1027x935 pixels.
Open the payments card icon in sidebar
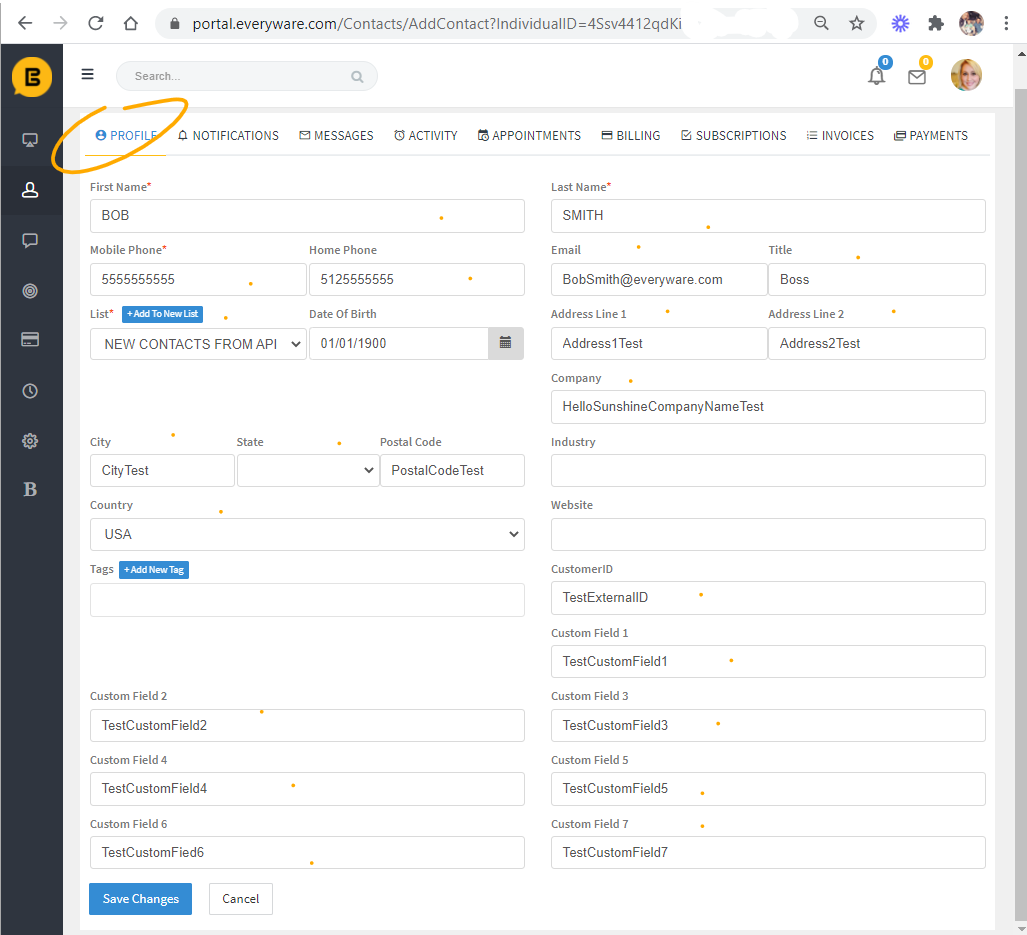[30, 339]
